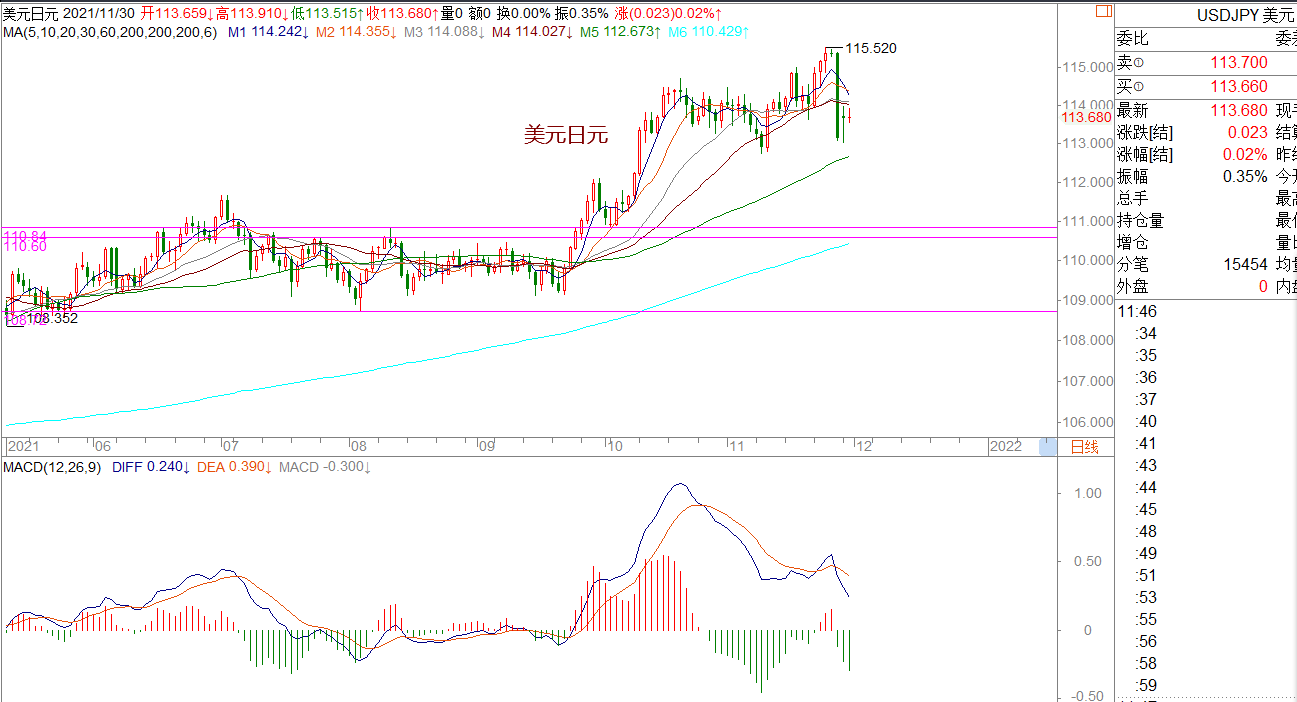Click the 持仓量 row label
Image resolution: width=1297 pixels, height=702 pixels.
(1141, 220)
